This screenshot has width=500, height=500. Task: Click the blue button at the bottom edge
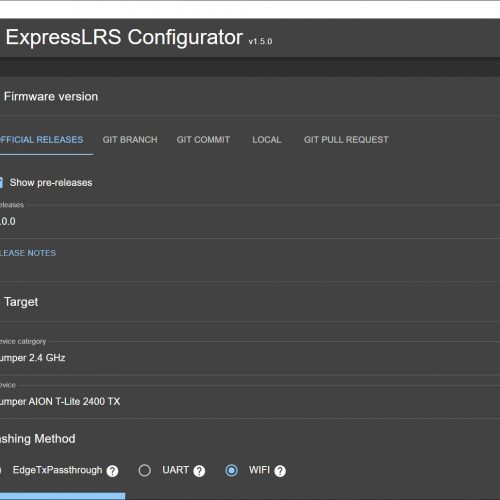pyautogui.click(x=62, y=496)
